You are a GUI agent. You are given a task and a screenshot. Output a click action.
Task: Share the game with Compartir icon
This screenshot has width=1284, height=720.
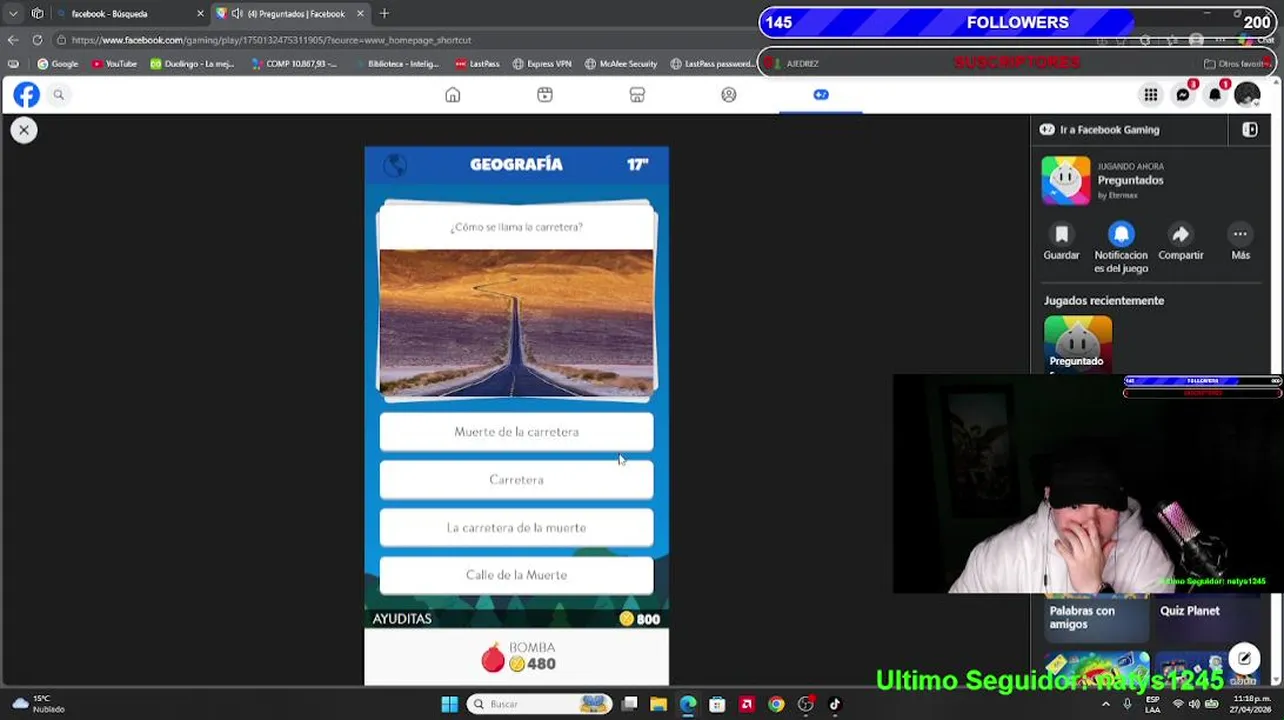[1181, 234]
